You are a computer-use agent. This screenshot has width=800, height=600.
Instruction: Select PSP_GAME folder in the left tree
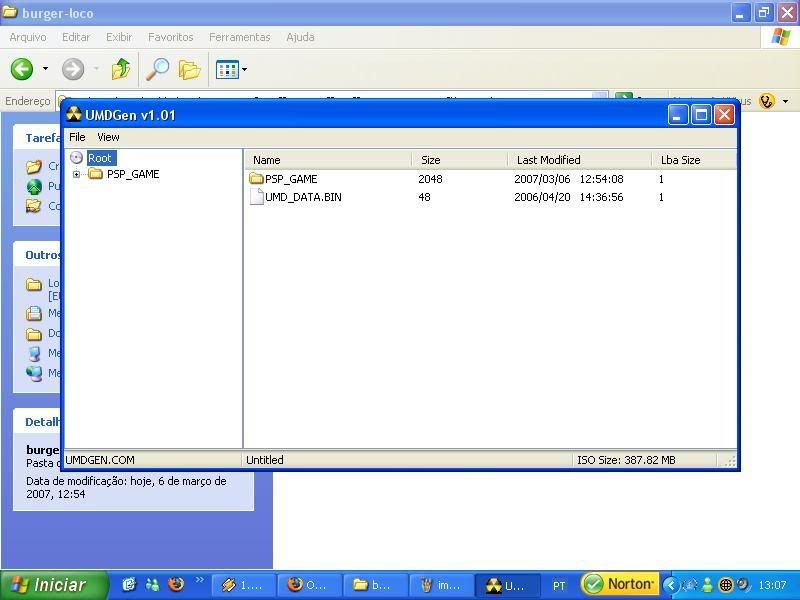click(133, 174)
